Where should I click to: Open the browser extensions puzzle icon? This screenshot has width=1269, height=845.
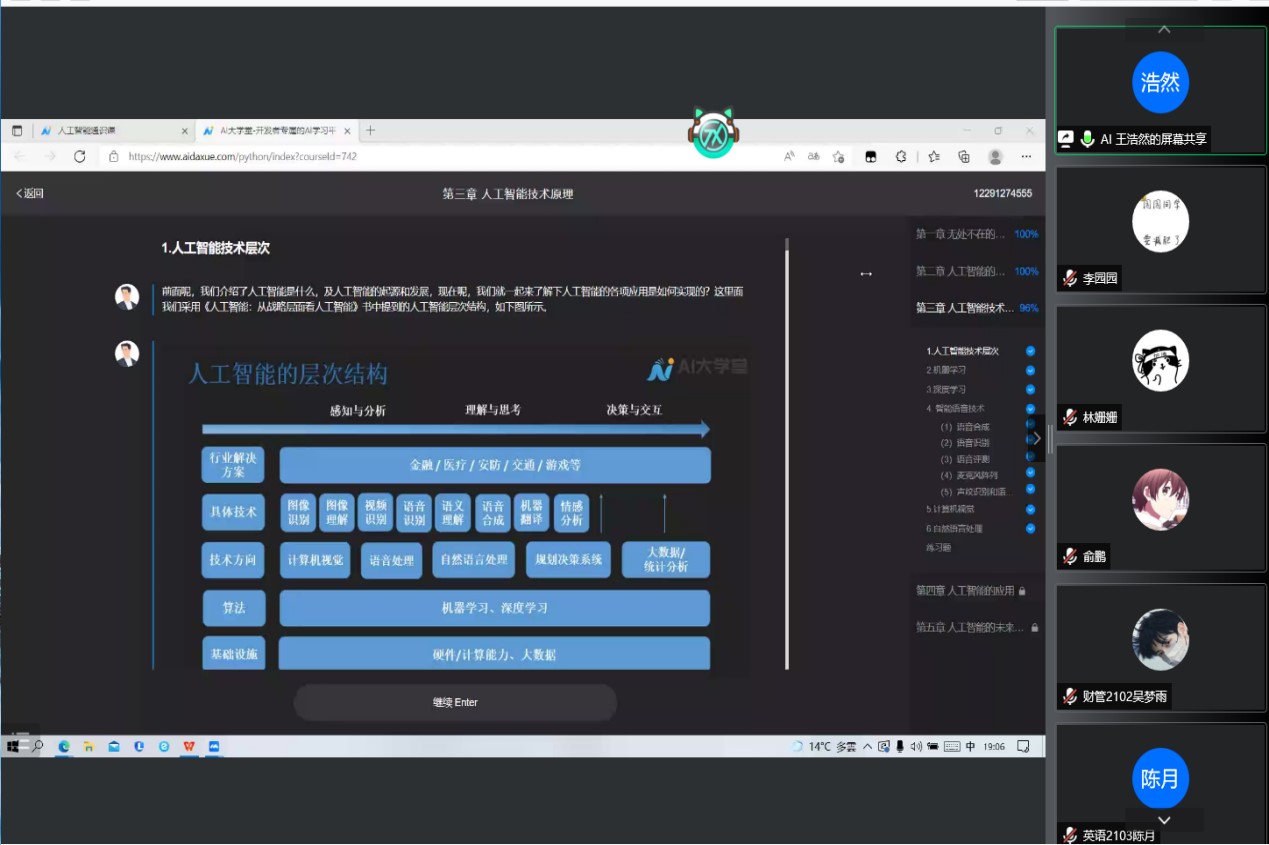click(x=901, y=157)
